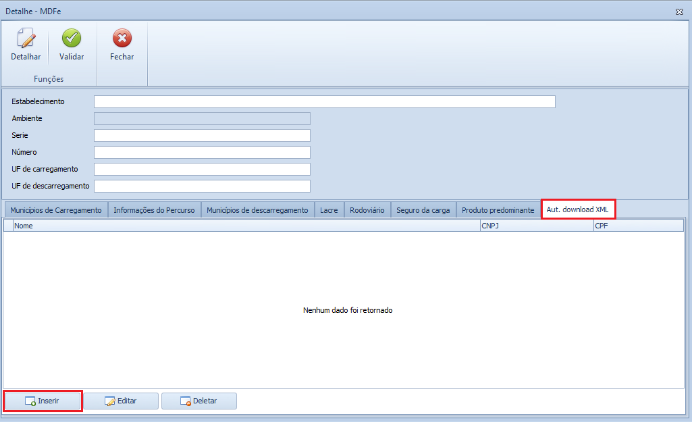The height and width of the screenshot is (422, 692).
Task: Focus the Serie input field
Action: pos(202,135)
